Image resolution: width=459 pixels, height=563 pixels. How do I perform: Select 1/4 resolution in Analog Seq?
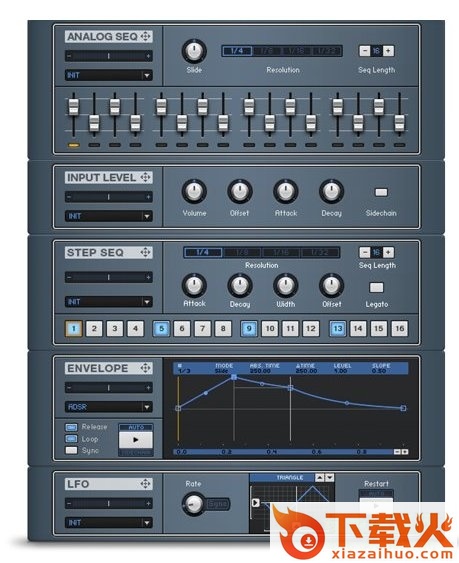[237, 51]
